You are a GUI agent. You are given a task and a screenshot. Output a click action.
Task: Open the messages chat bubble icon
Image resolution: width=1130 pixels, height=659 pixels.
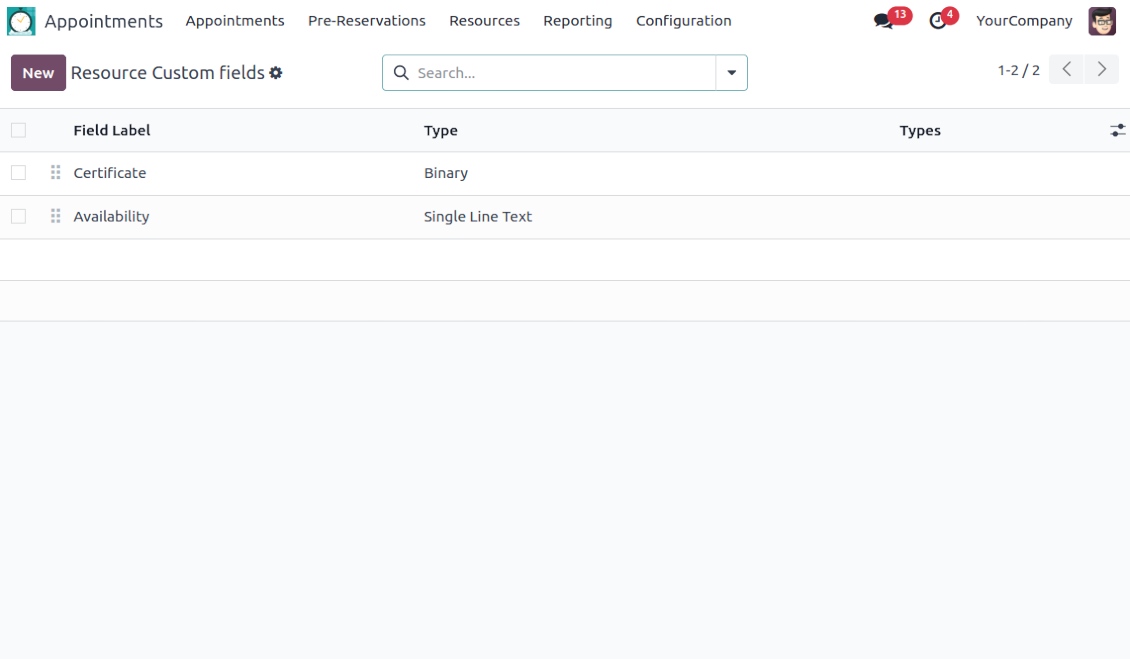click(x=883, y=21)
